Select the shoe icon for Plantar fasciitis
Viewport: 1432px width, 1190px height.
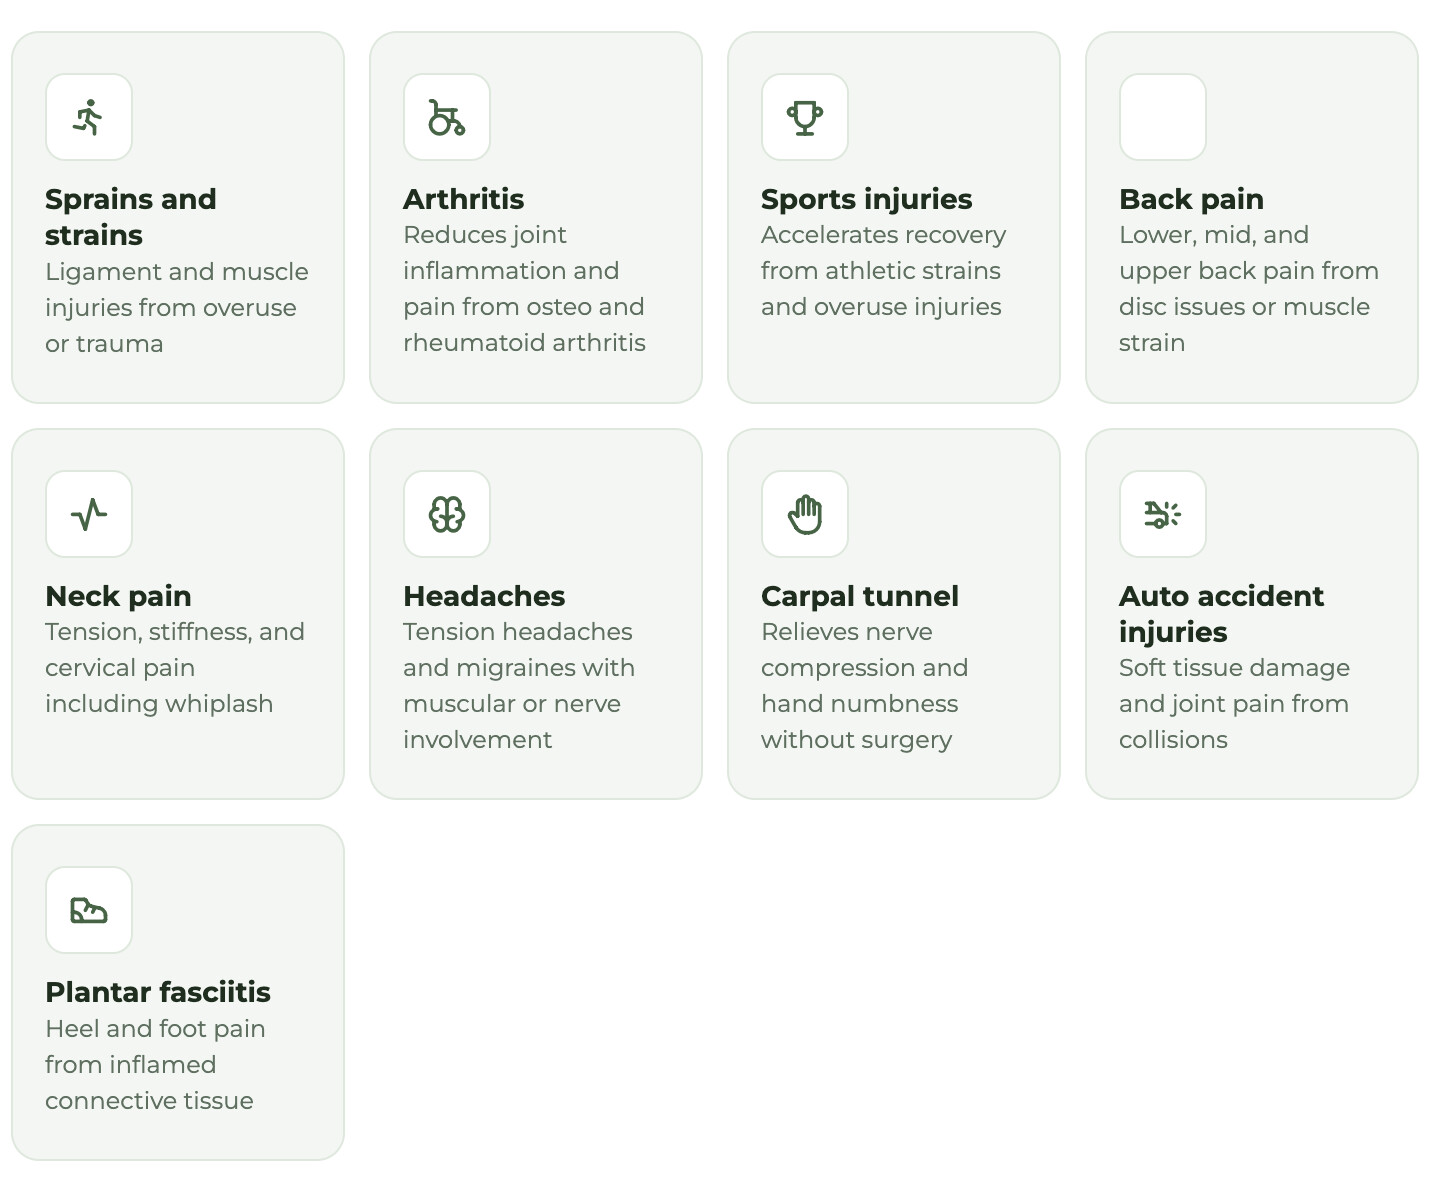point(89,910)
